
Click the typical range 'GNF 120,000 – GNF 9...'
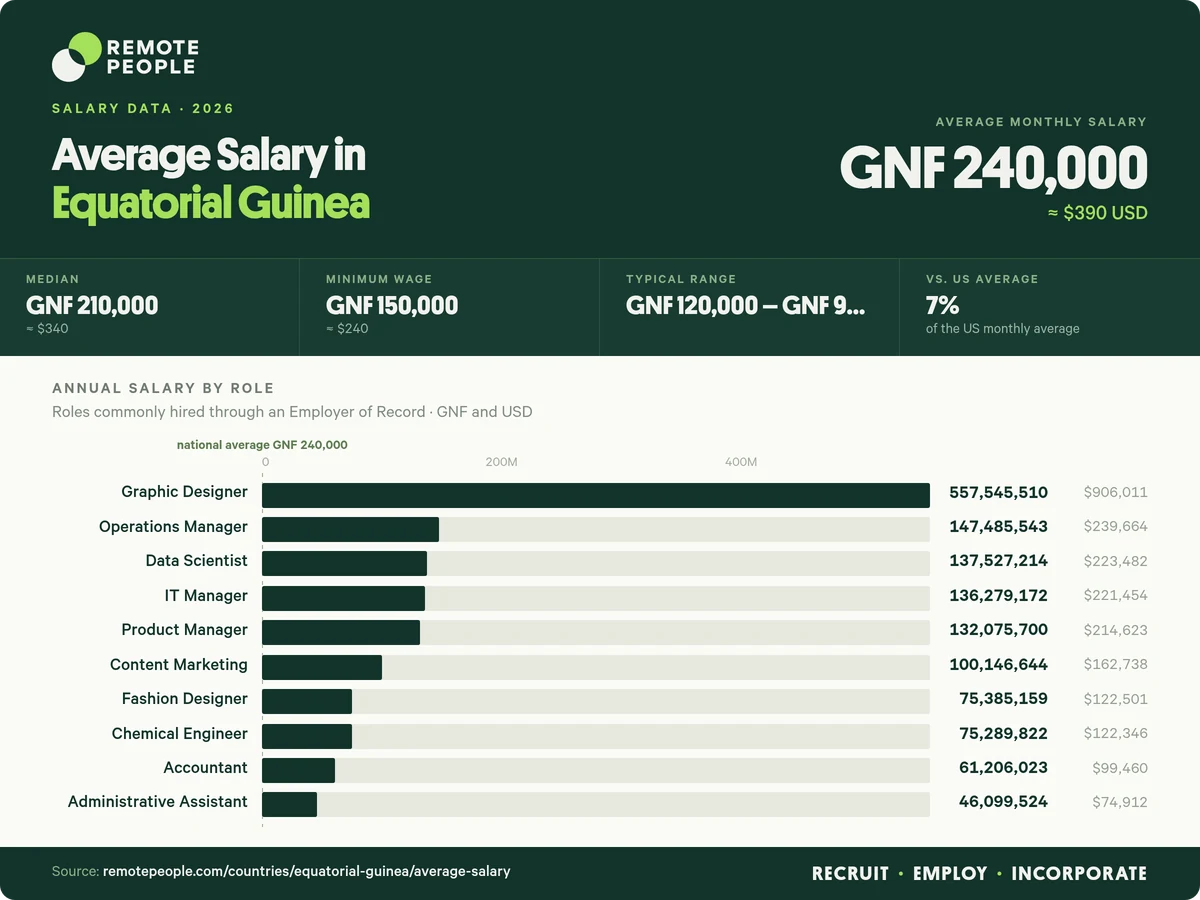click(x=746, y=306)
